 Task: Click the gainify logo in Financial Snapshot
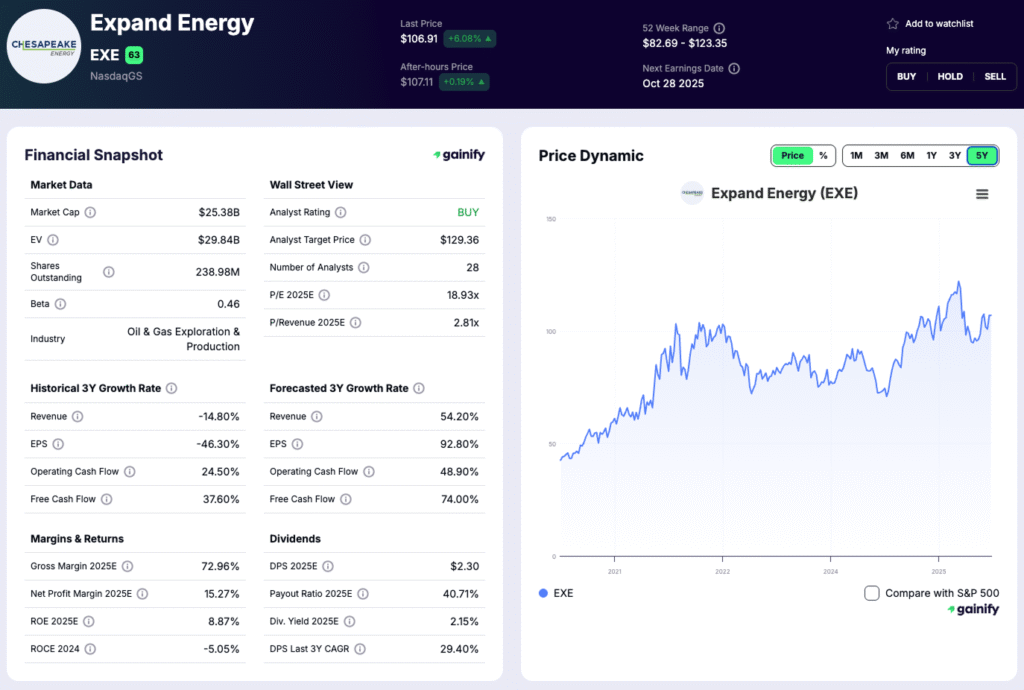(458, 155)
